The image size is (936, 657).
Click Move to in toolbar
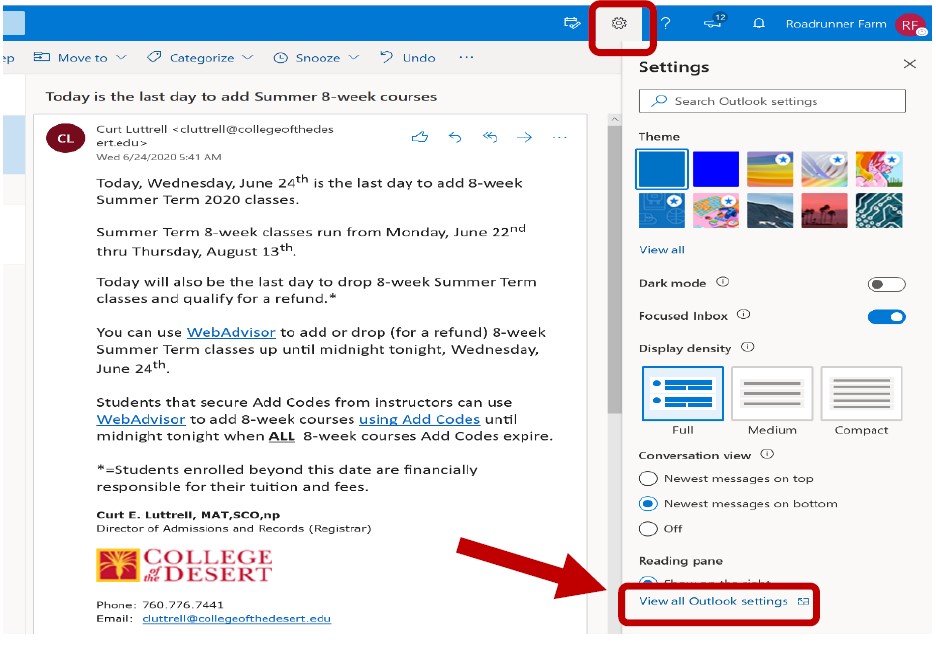coord(71,57)
